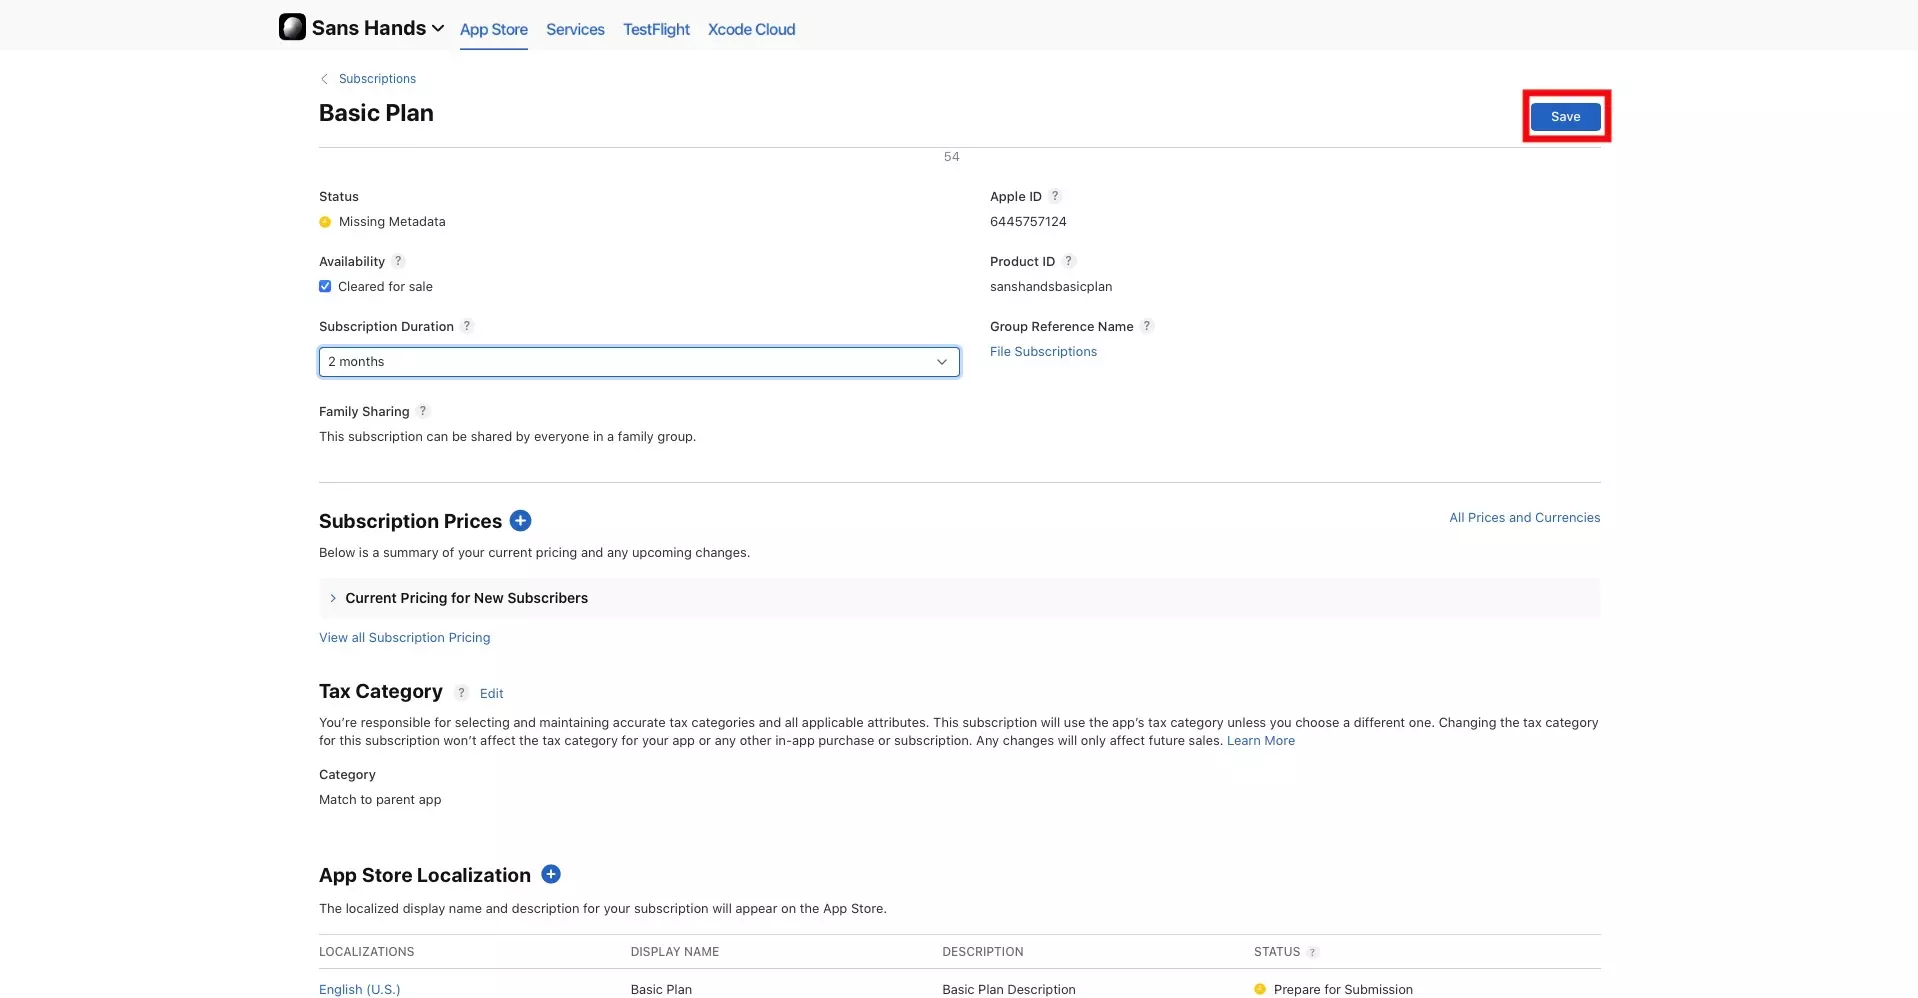Image resolution: width=1918 pixels, height=998 pixels.
Task: Click the product ID sanshandsbasicplan
Action: click(x=1051, y=287)
